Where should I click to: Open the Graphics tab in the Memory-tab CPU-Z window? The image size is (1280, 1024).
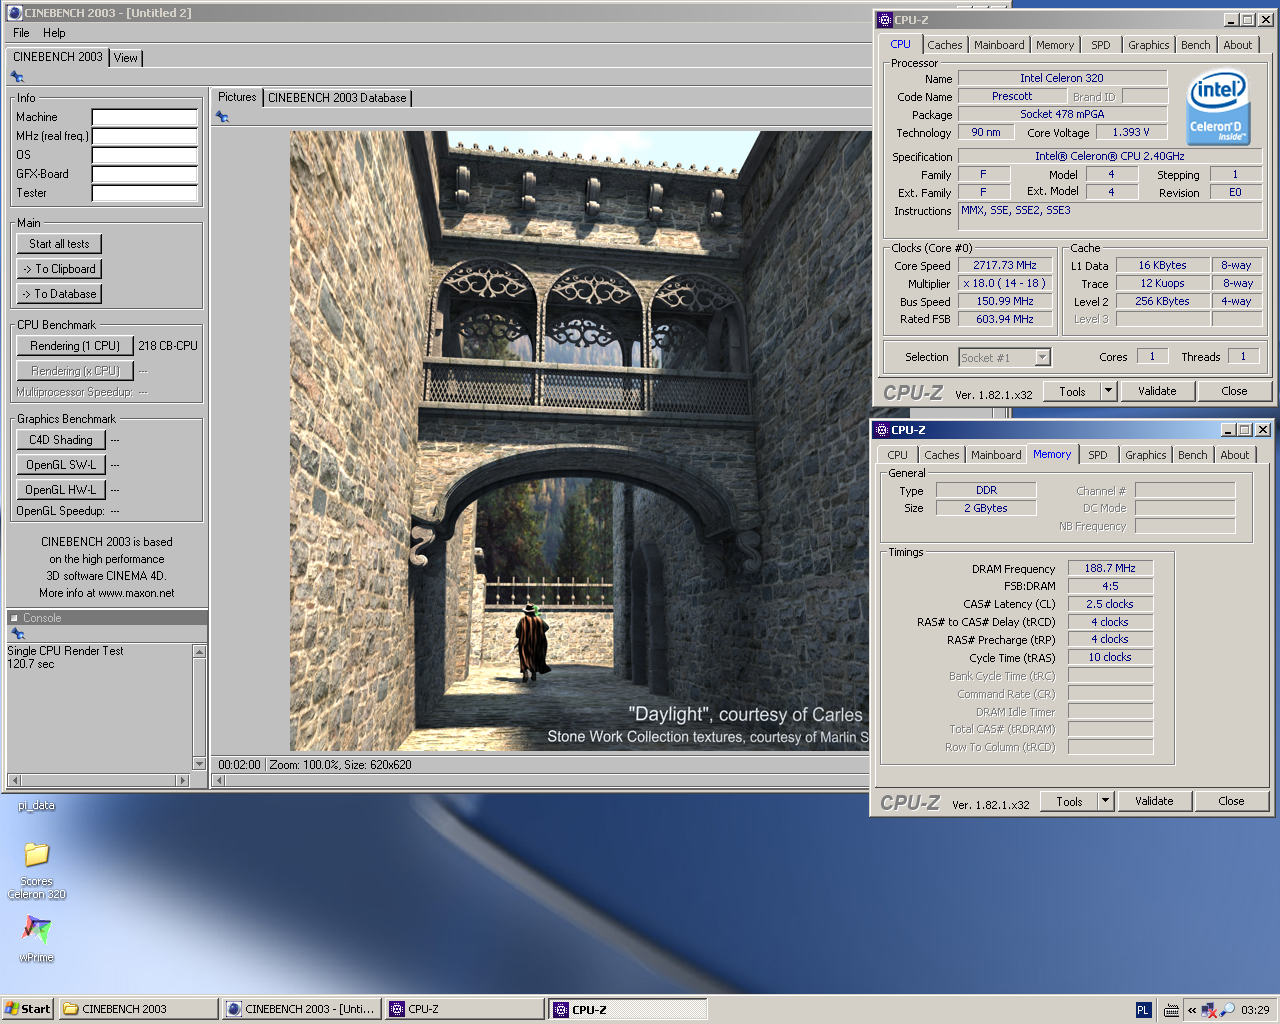pos(1146,455)
